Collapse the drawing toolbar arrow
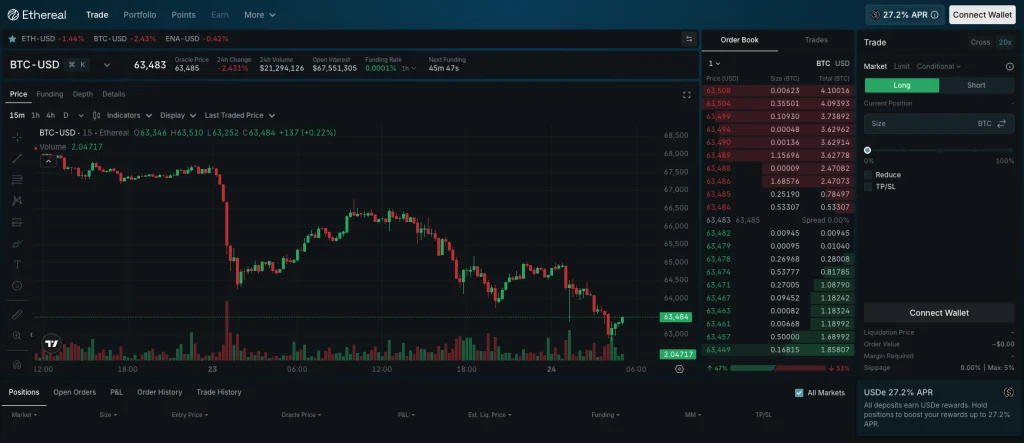This screenshot has width=1024, height=443. pyautogui.click(x=31, y=335)
